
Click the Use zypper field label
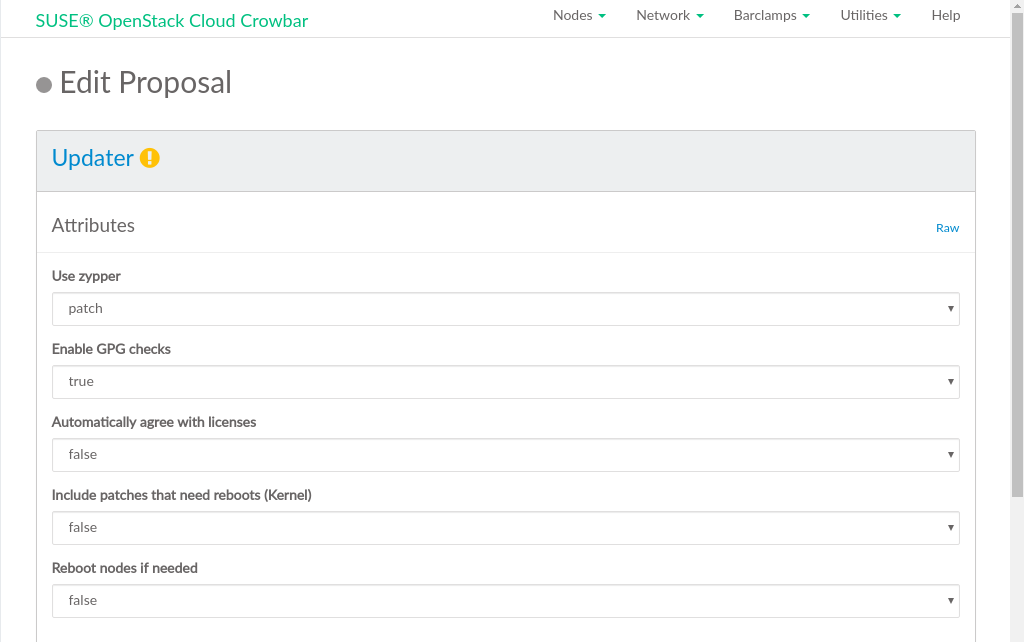pos(86,276)
